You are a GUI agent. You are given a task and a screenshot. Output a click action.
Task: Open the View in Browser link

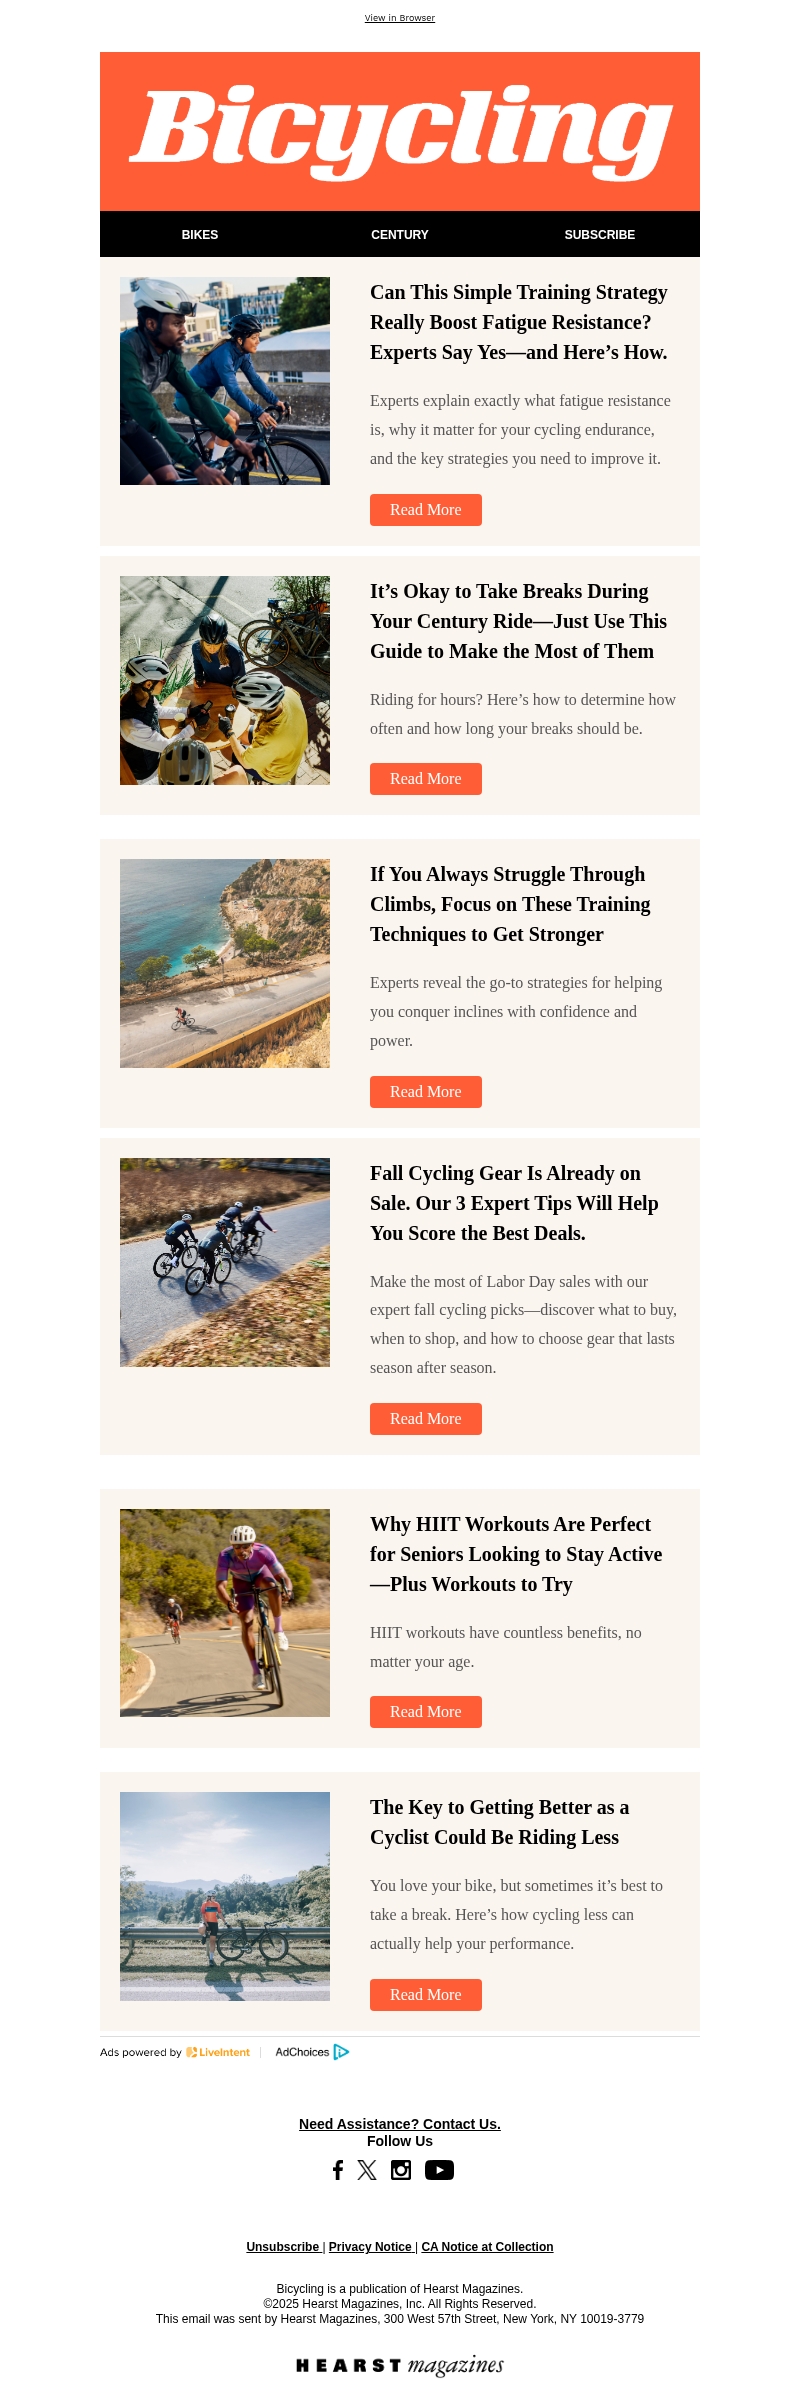click(x=400, y=18)
